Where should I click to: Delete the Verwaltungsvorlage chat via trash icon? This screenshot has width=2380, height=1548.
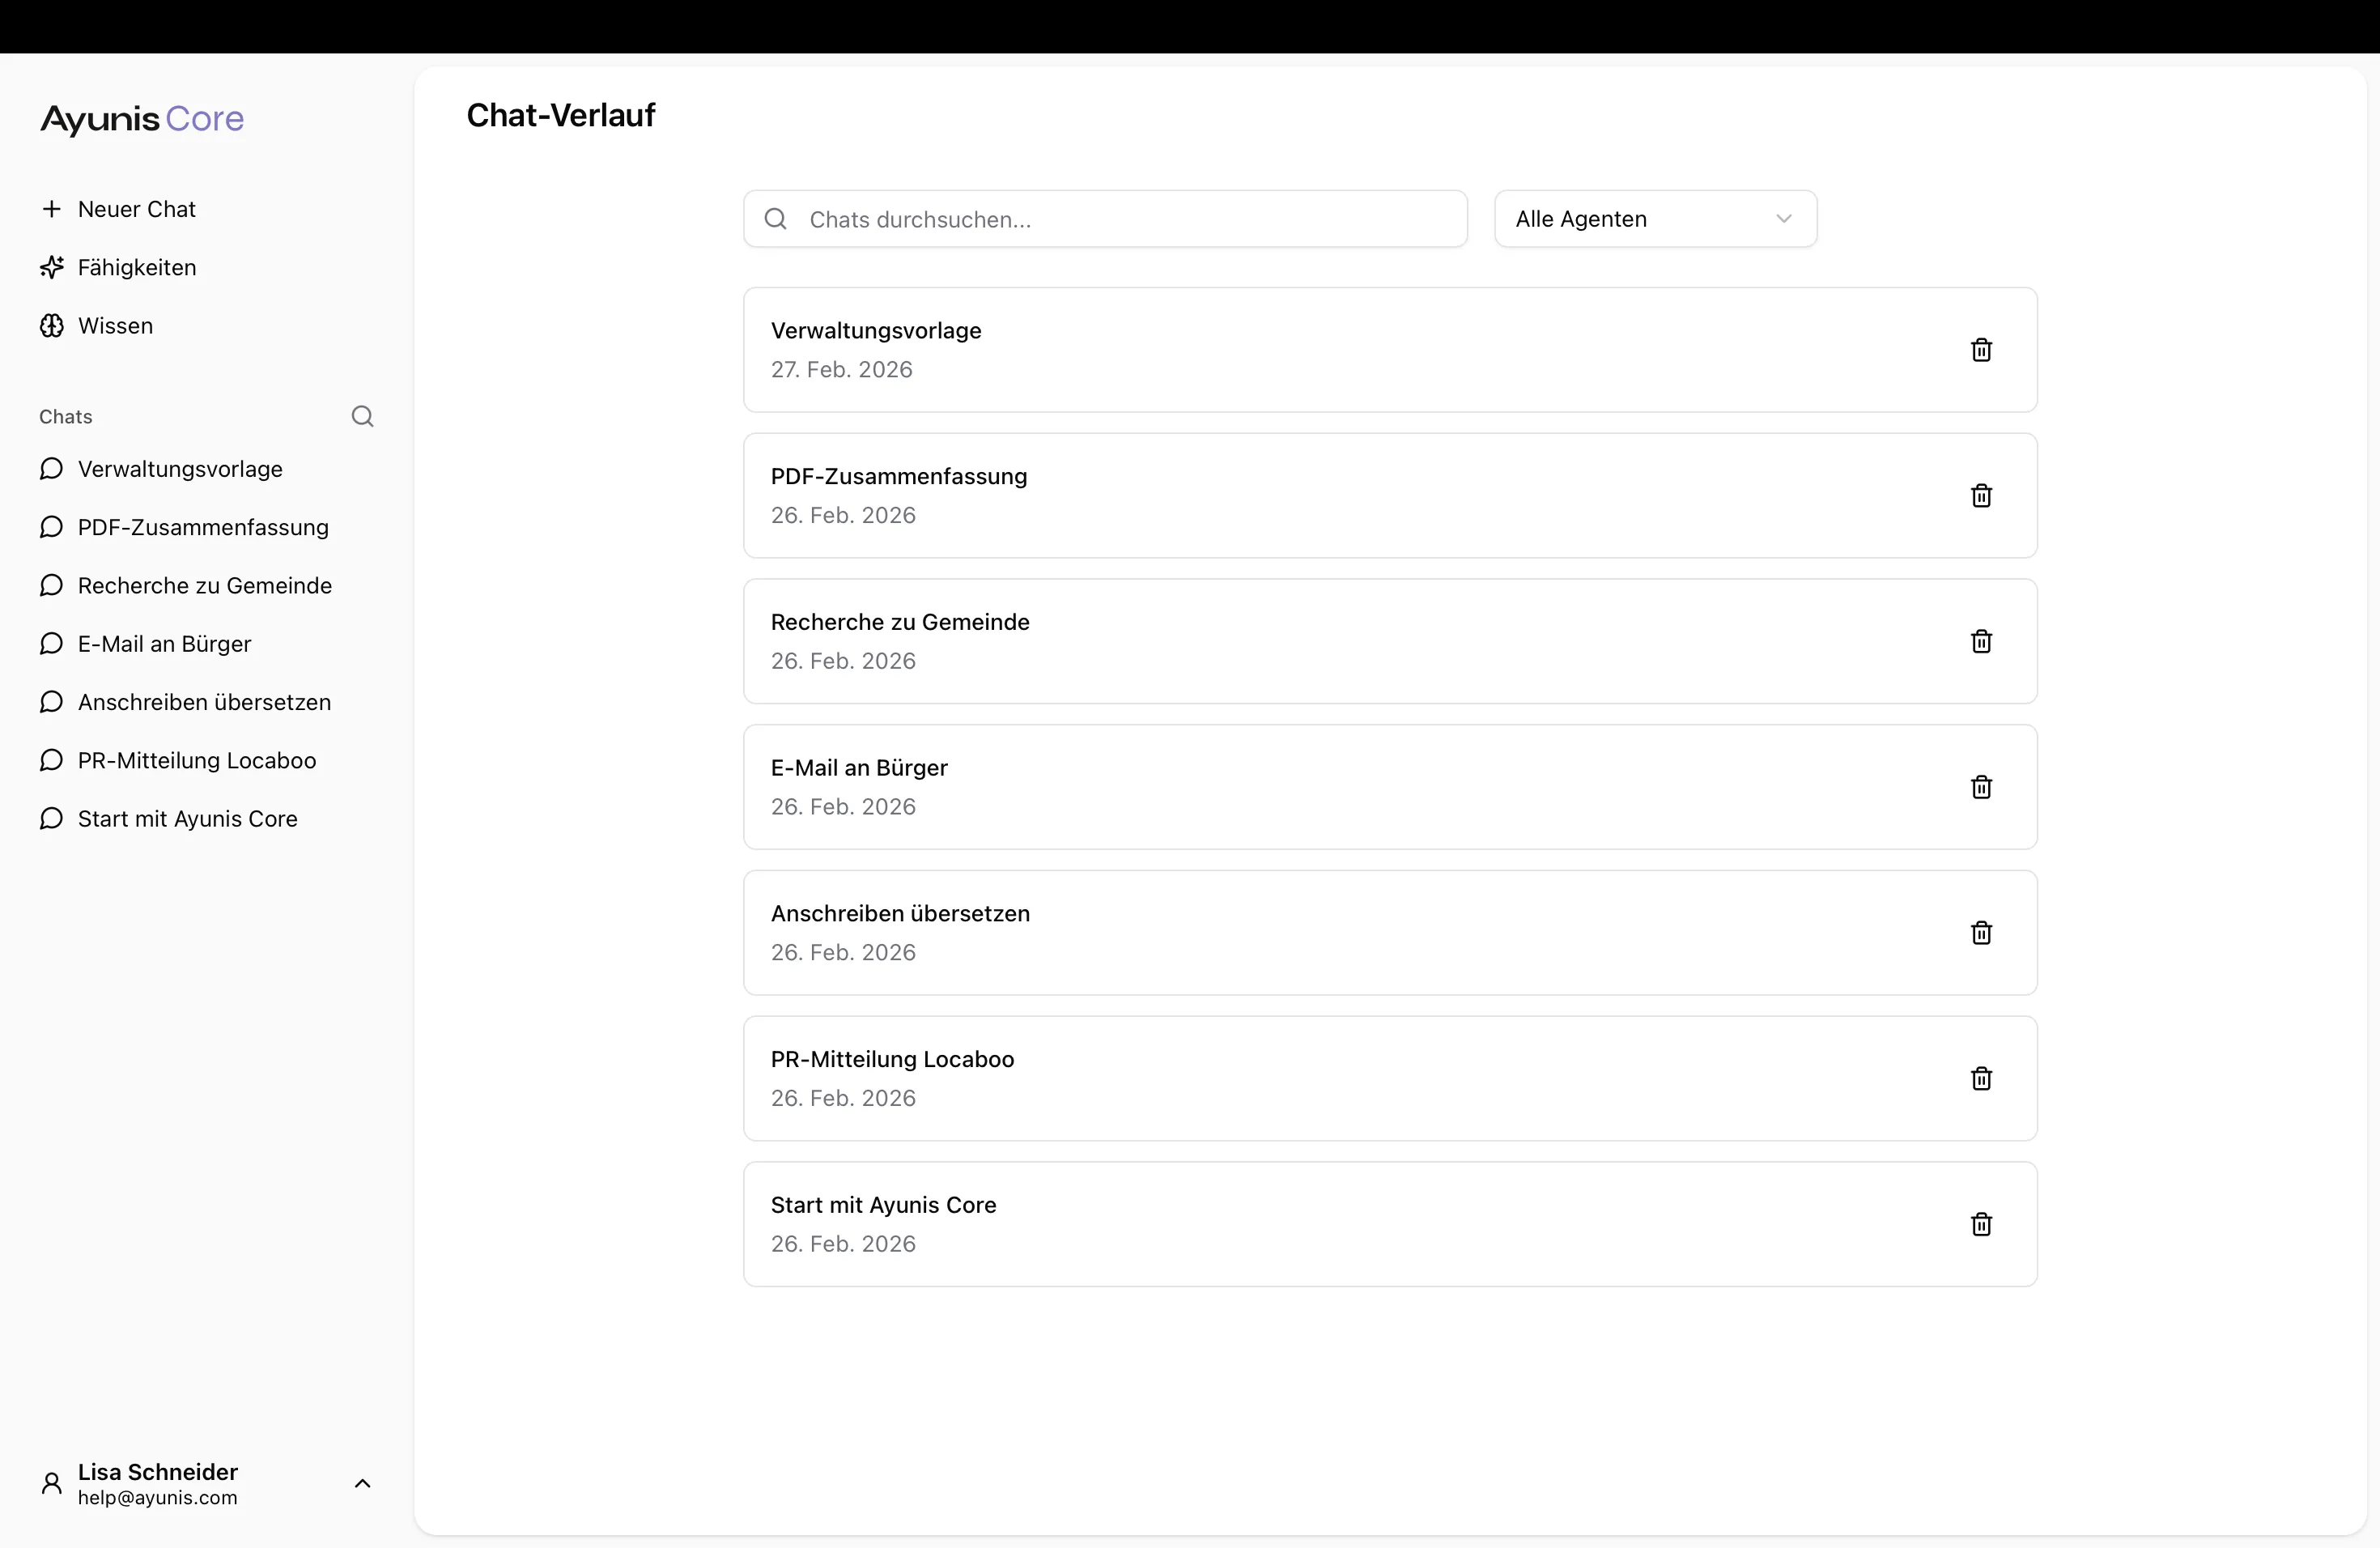tap(1981, 350)
